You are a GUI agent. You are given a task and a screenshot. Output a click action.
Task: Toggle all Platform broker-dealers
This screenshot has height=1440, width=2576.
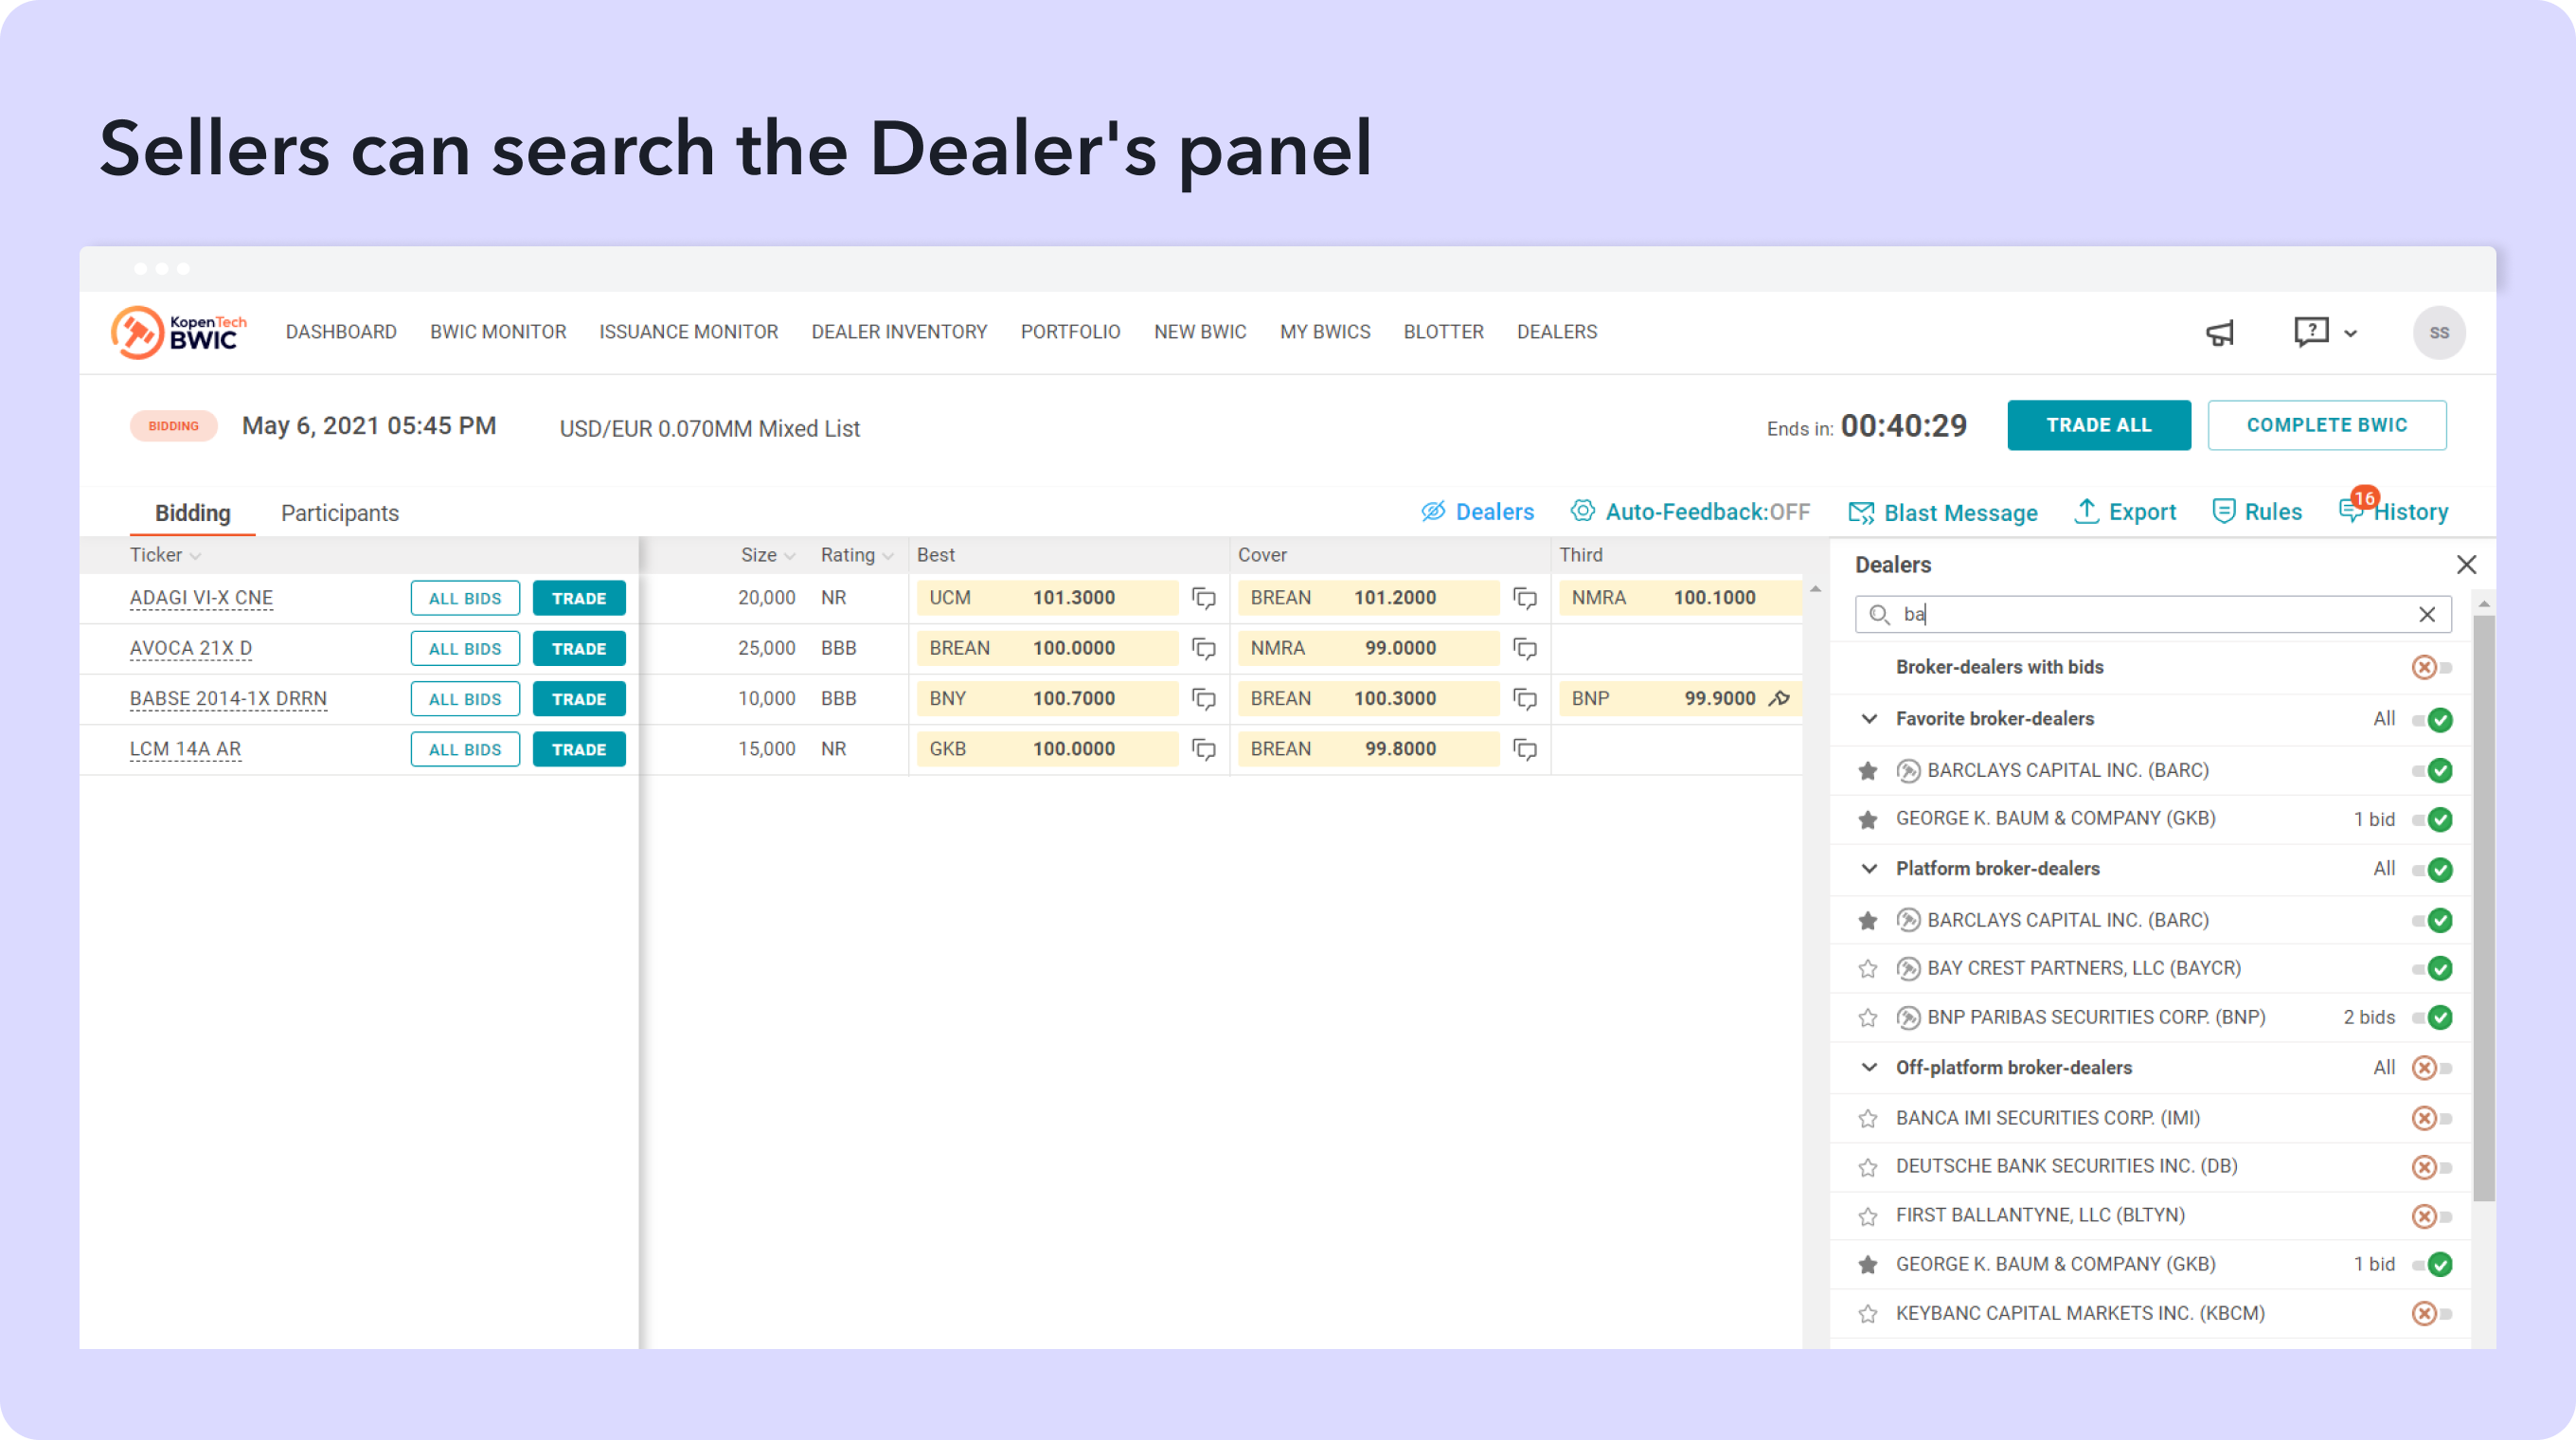pos(2432,870)
